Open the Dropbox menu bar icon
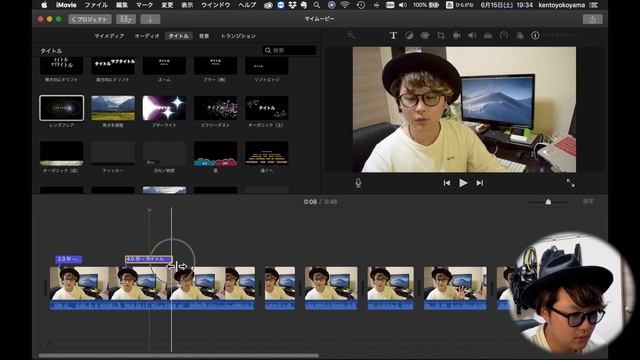 coord(292,5)
